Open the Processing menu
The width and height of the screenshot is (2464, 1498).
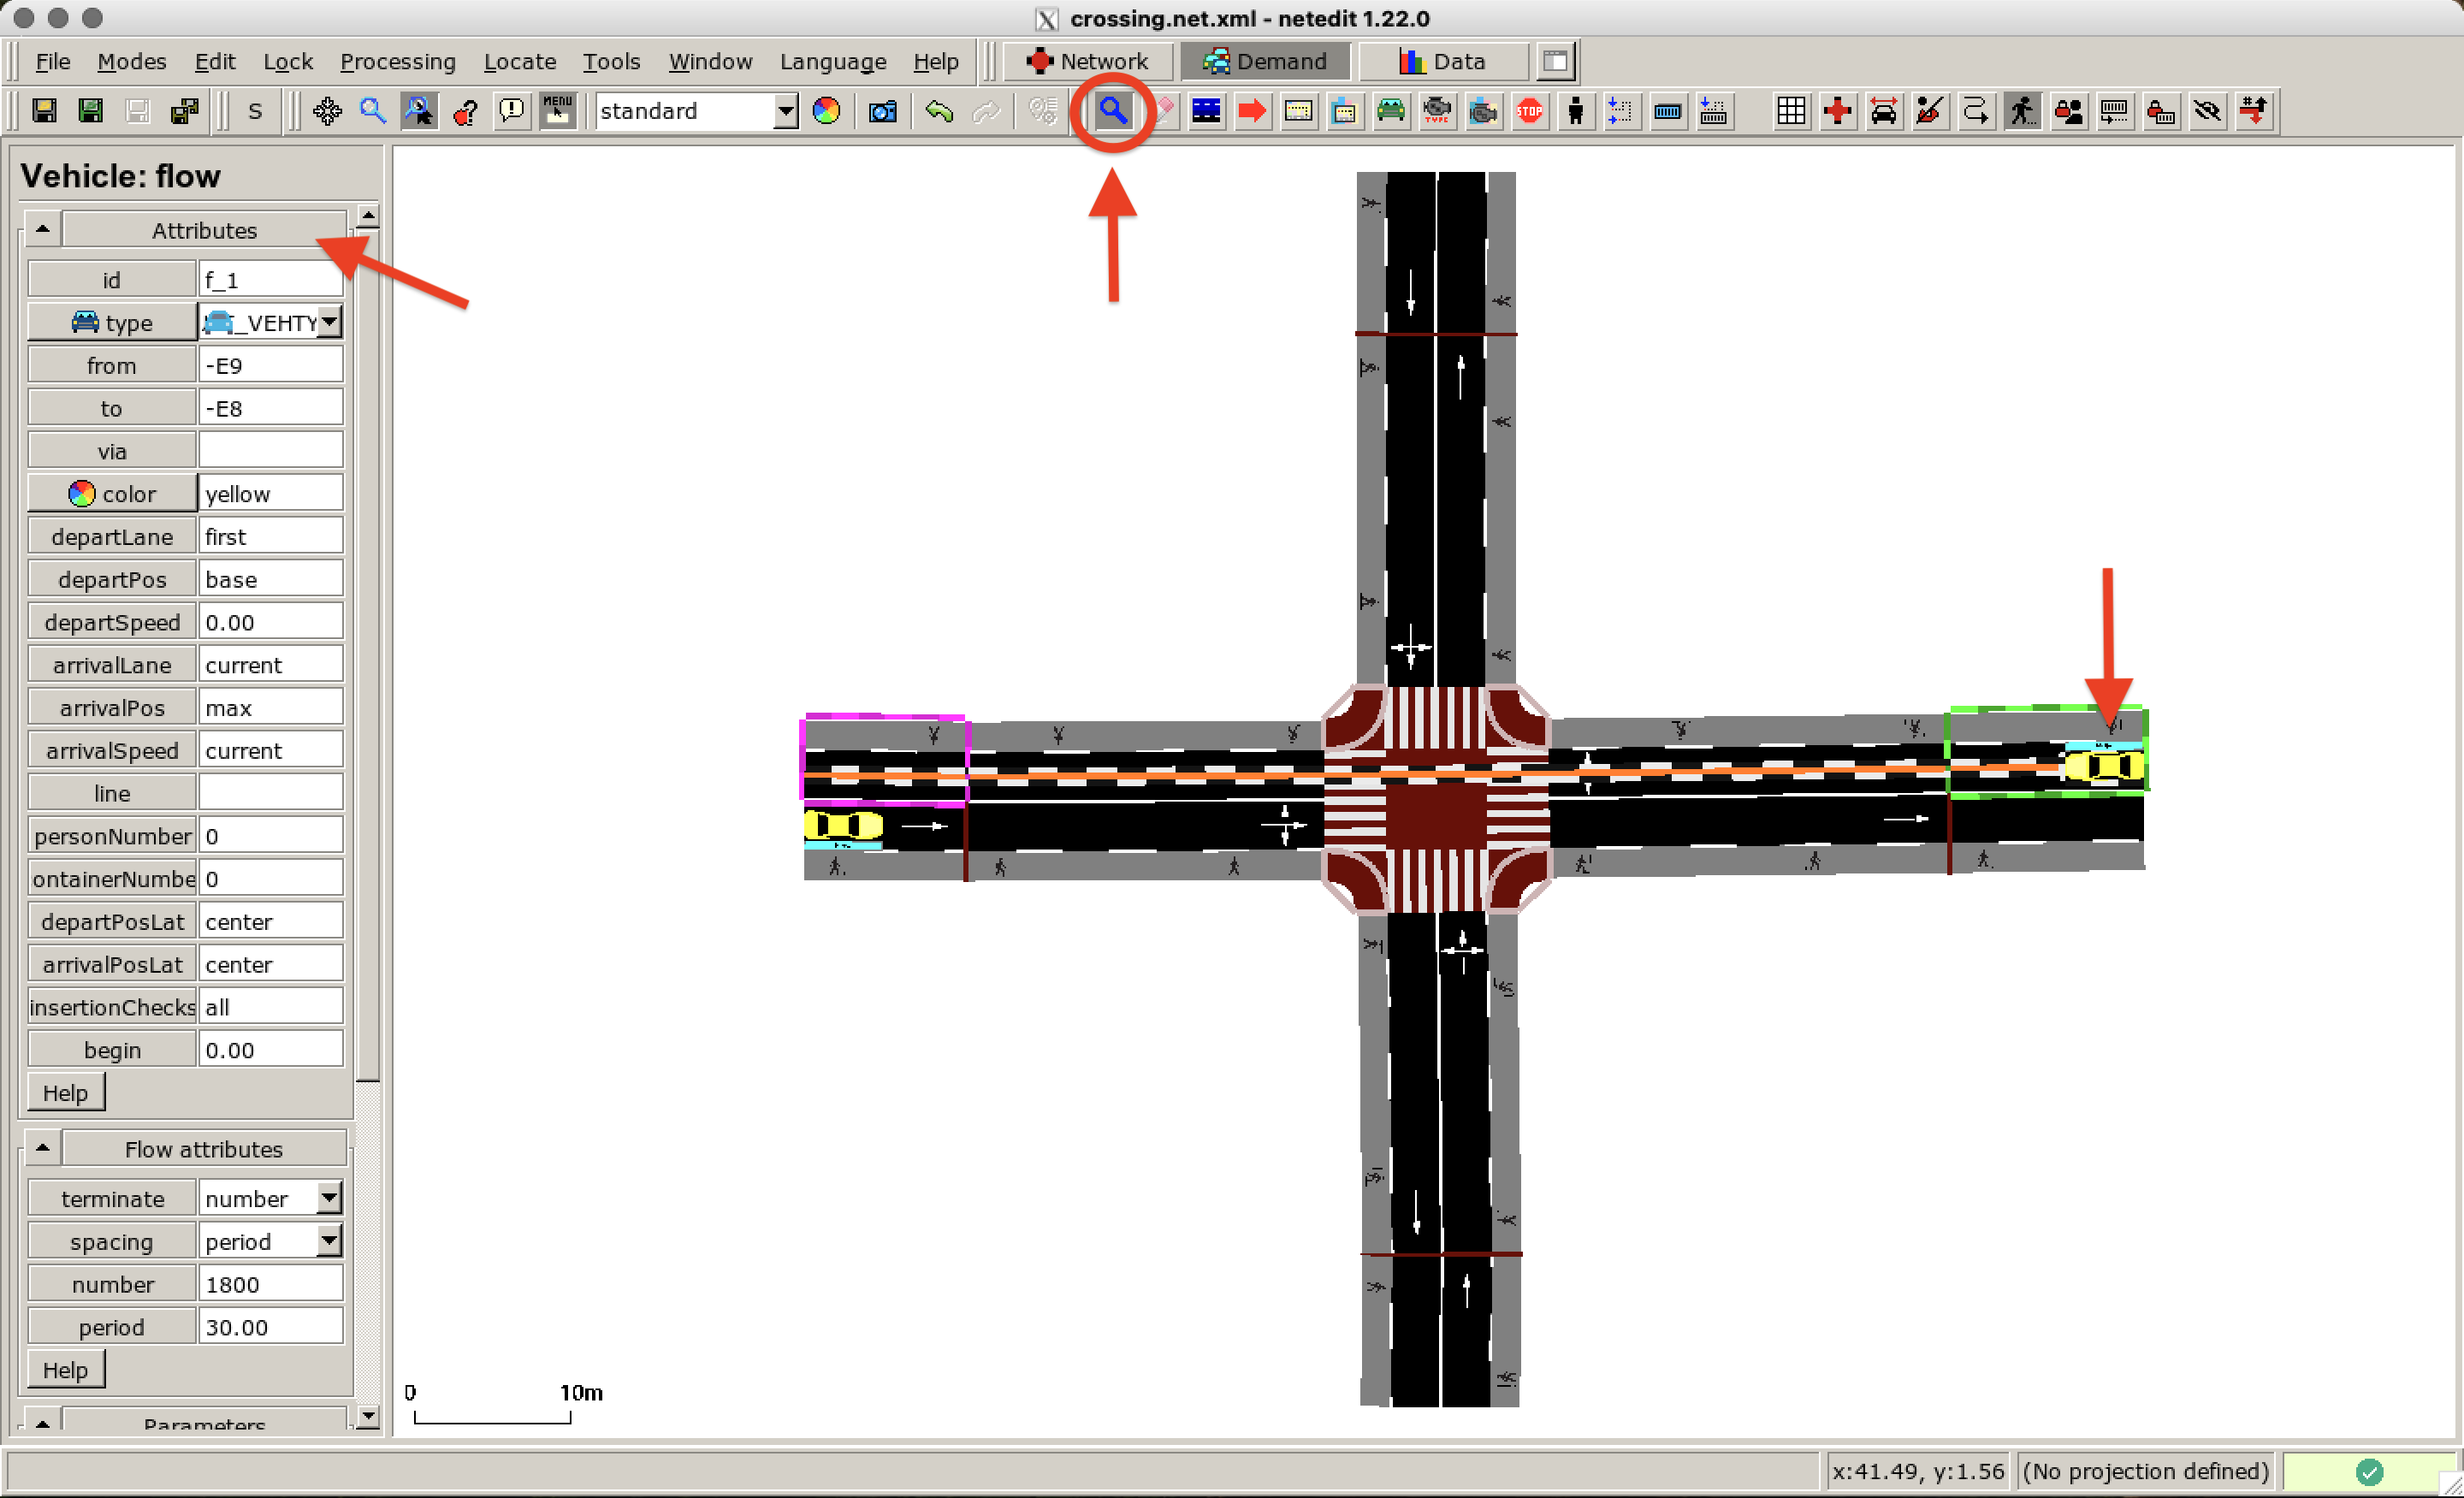click(398, 61)
